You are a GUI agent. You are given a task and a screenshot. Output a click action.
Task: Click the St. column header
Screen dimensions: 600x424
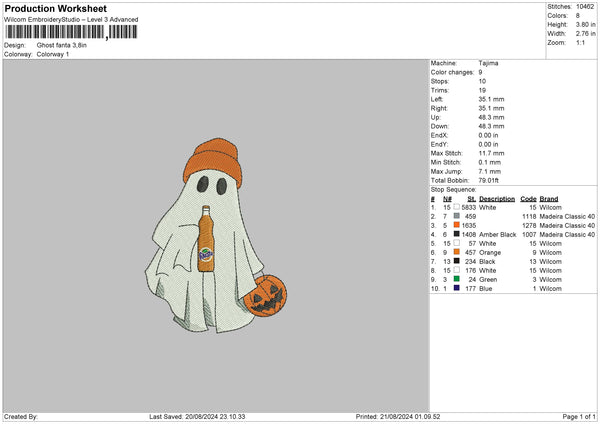pos(471,198)
